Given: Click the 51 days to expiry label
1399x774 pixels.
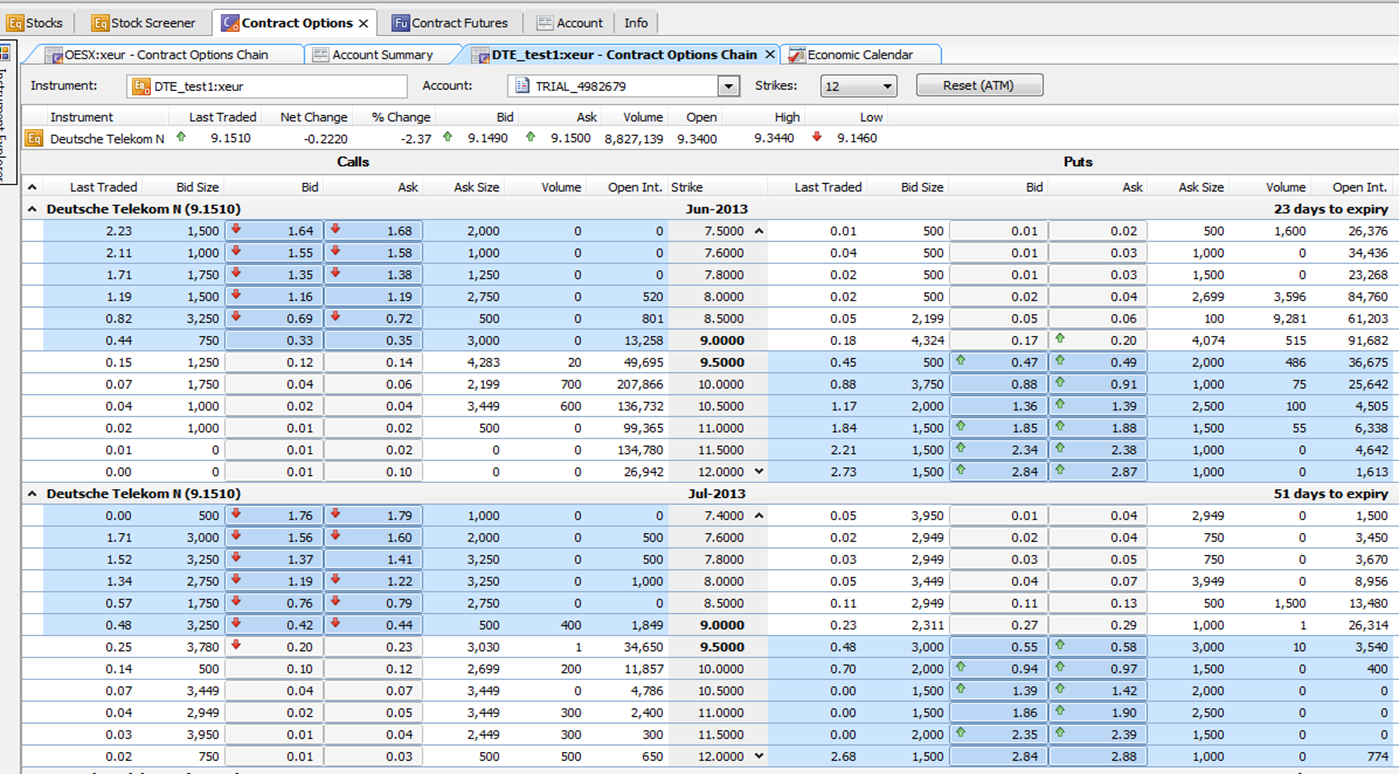Looking at the screenshot, I should click(x=1331, y=494).
